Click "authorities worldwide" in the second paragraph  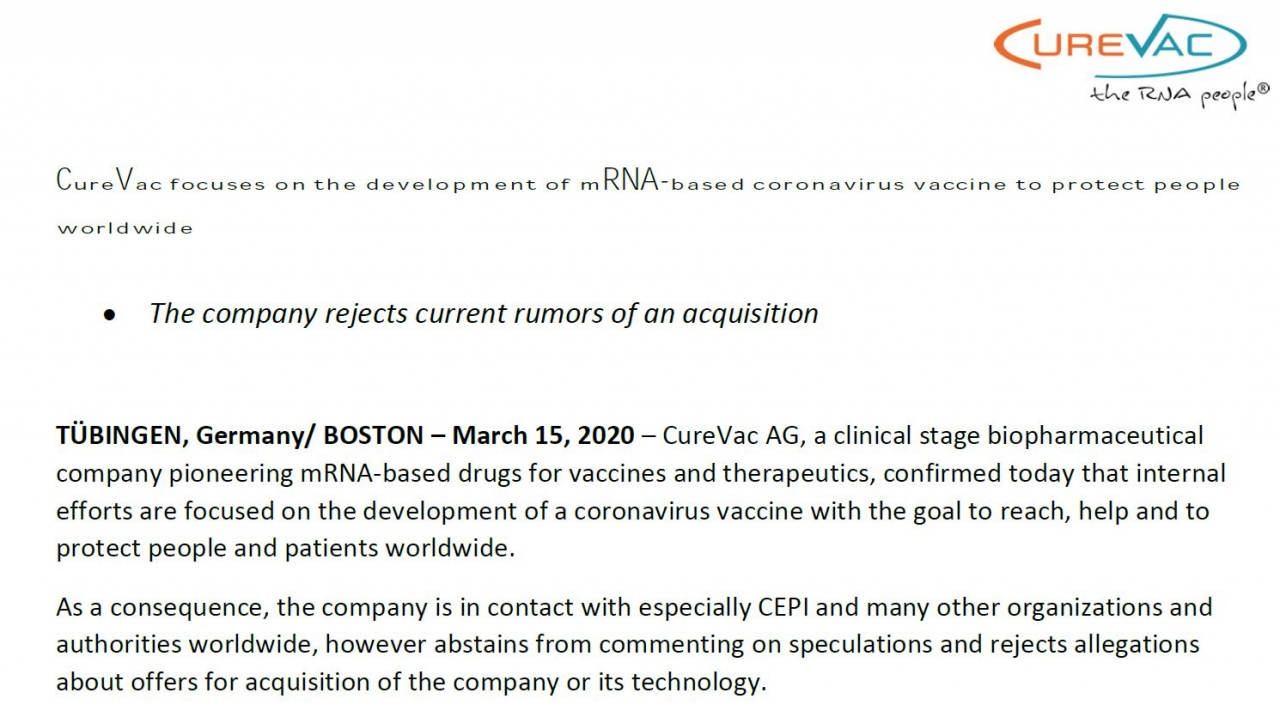(186, 645)
